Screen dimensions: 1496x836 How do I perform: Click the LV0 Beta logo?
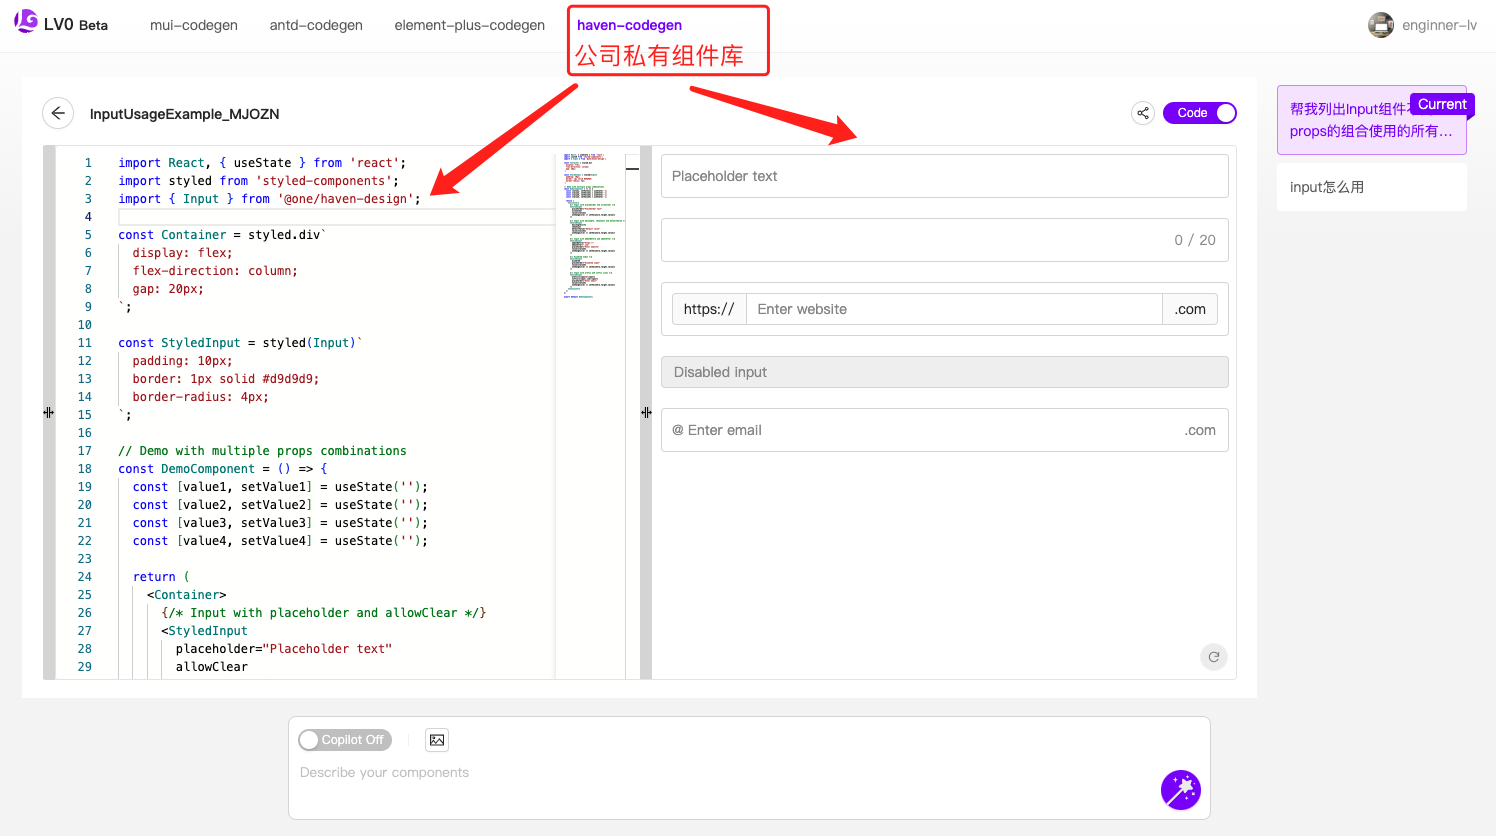click(61, 24)
